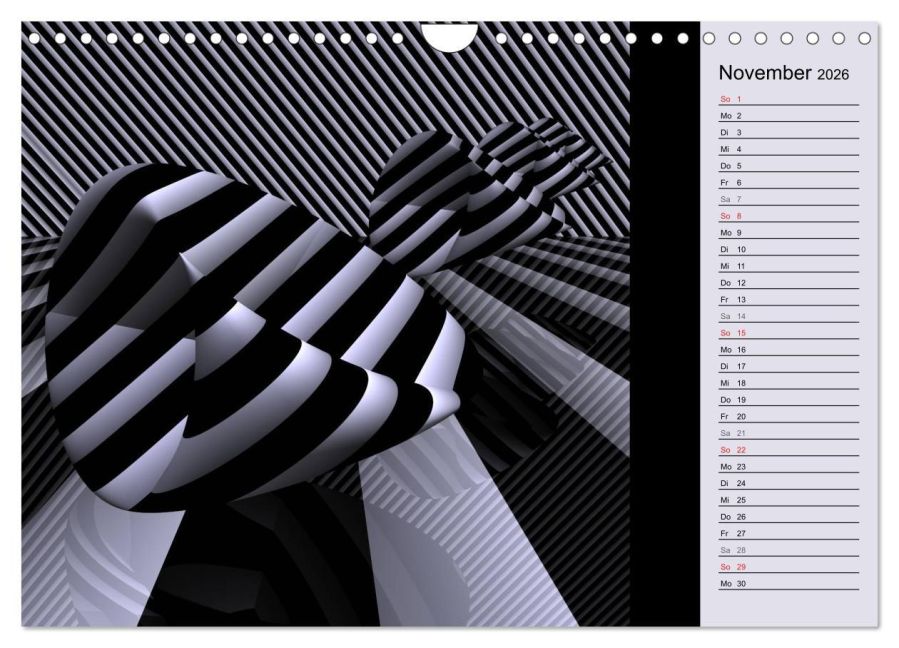Select the Do 26 date row

(789, 517)
